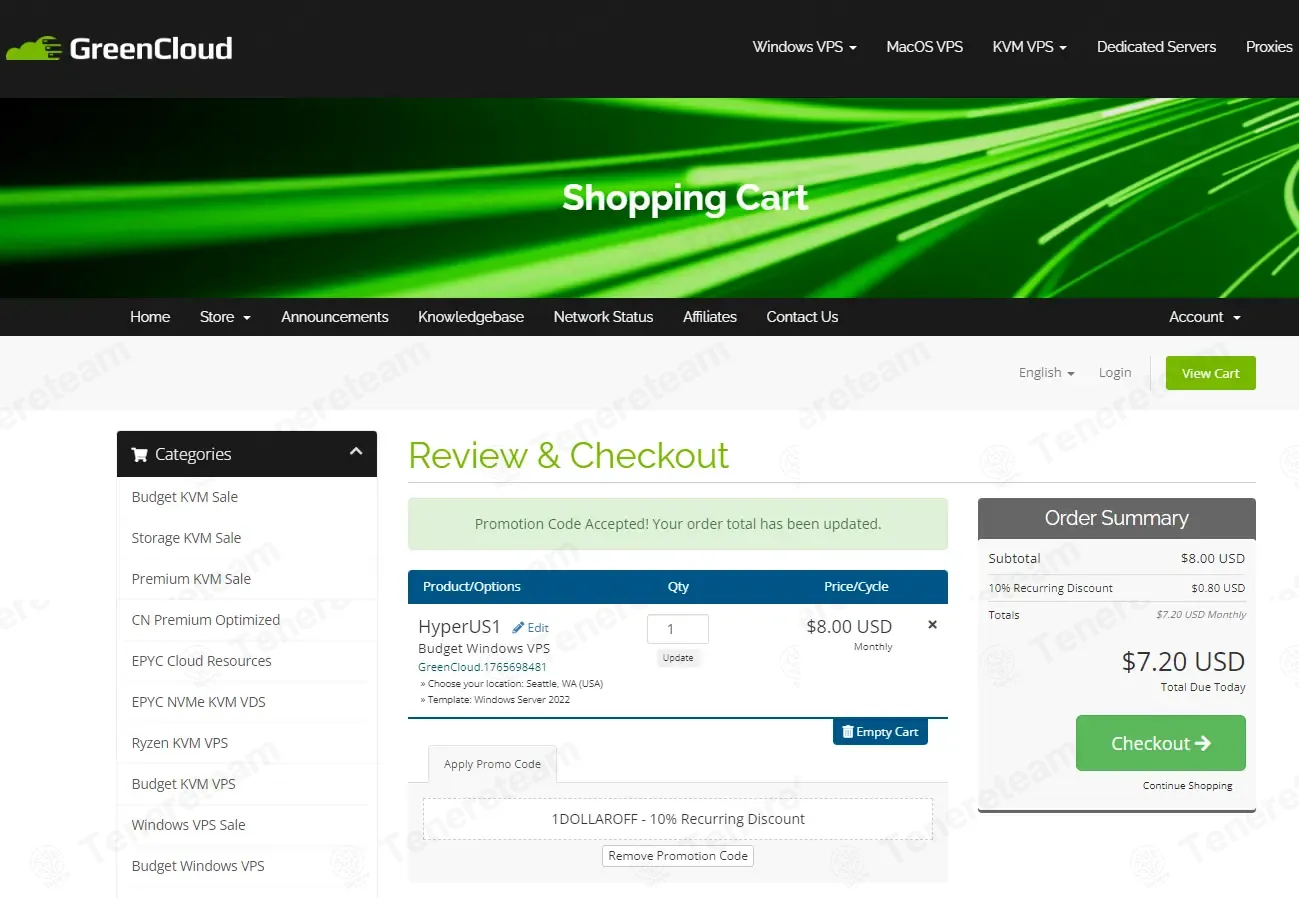The height and width of the screenshot is (898, 1299).
Task: Click the Promotion Code Accepted message
Action: (x=678, y=524)
